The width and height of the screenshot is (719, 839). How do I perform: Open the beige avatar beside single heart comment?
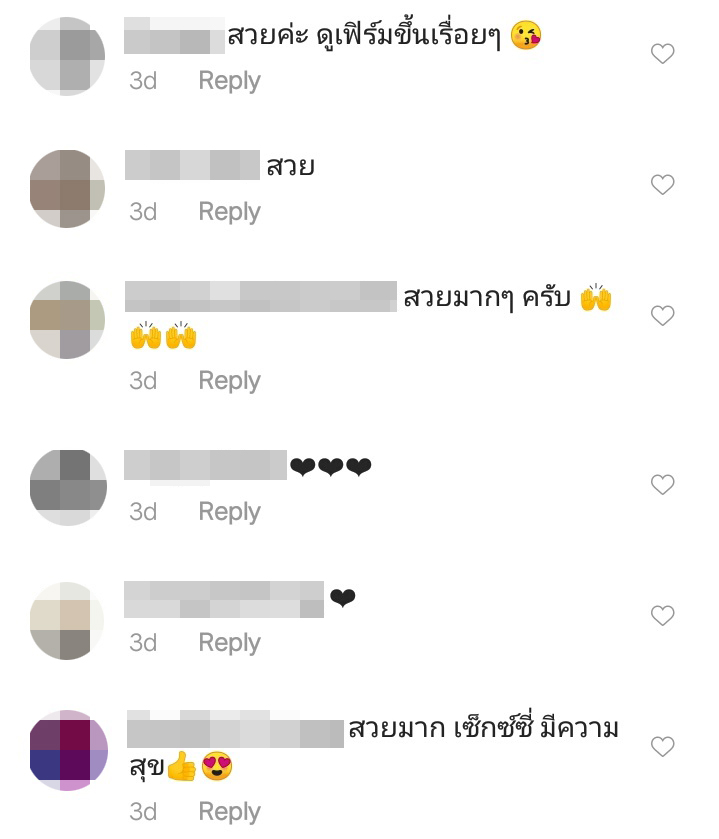click(67, 621)
